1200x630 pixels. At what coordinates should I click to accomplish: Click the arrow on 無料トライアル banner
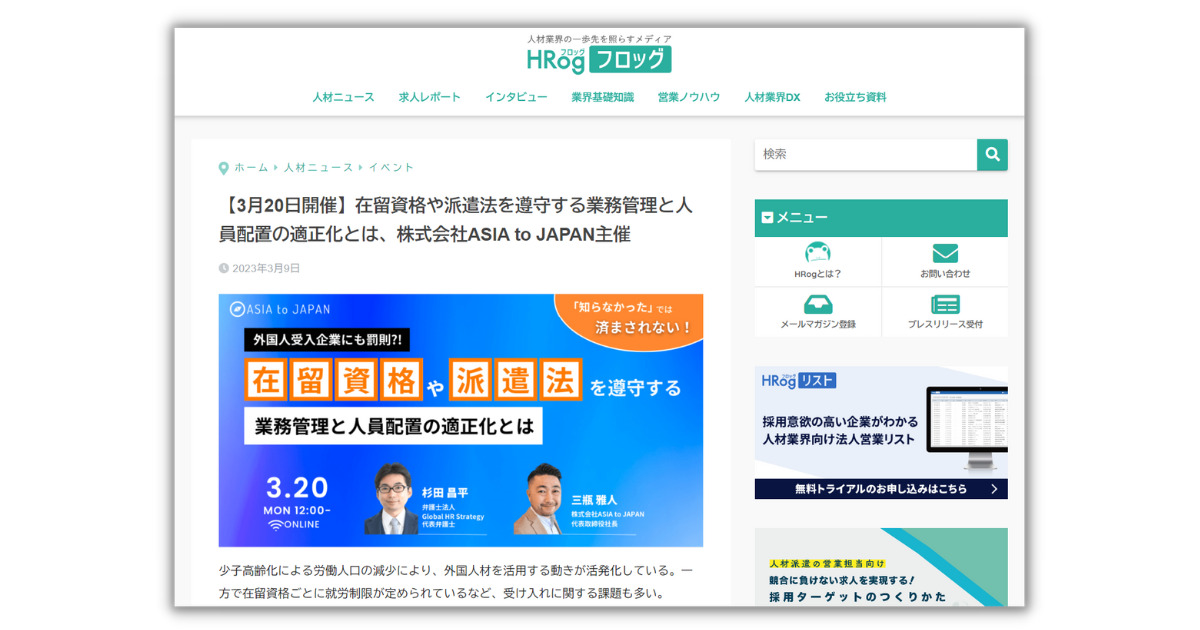[x=994, y=489]
